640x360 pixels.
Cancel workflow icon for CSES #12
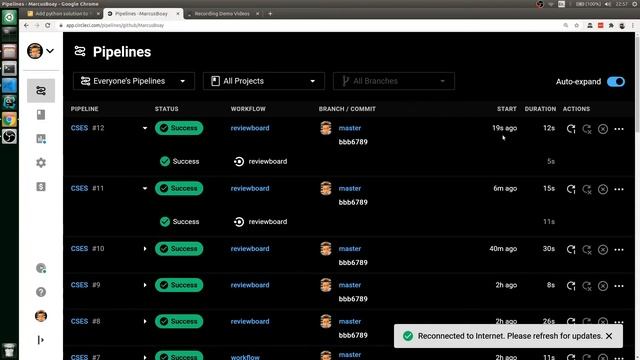click(603, 129)
